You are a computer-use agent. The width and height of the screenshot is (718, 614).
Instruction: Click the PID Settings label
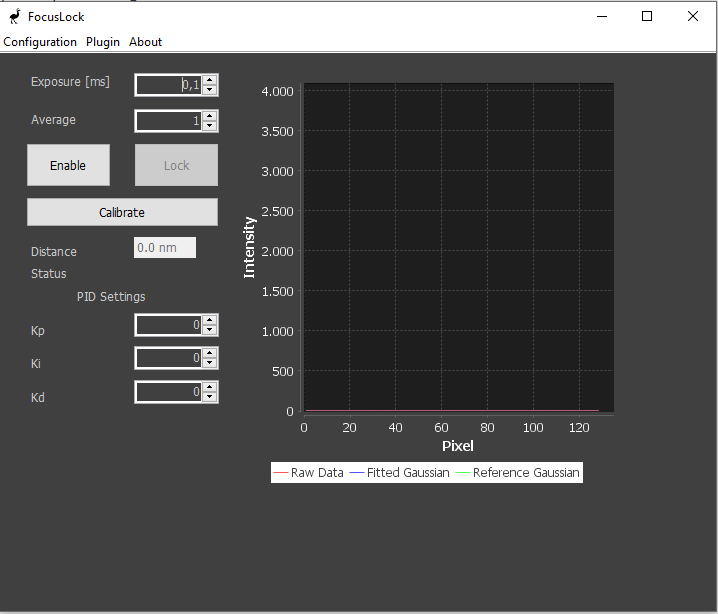111,297
